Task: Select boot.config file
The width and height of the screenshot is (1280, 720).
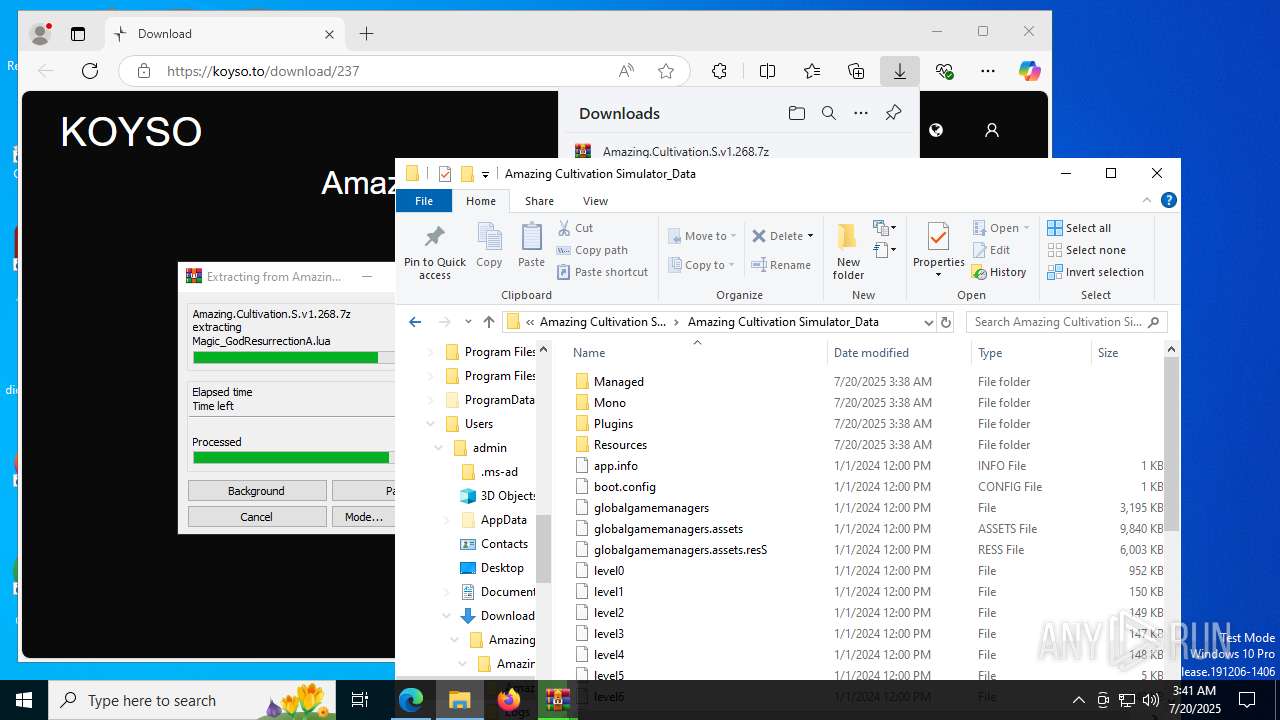Action: 624,487
